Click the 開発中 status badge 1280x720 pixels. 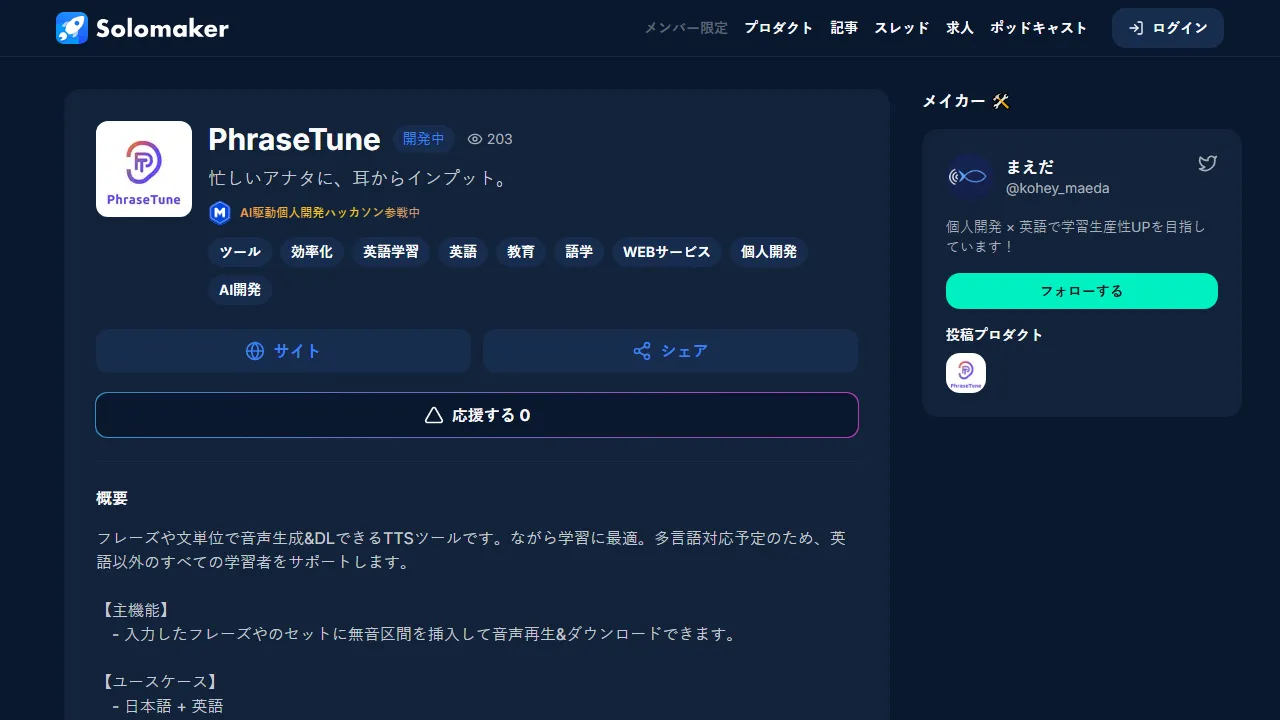(x=424, y=139)
